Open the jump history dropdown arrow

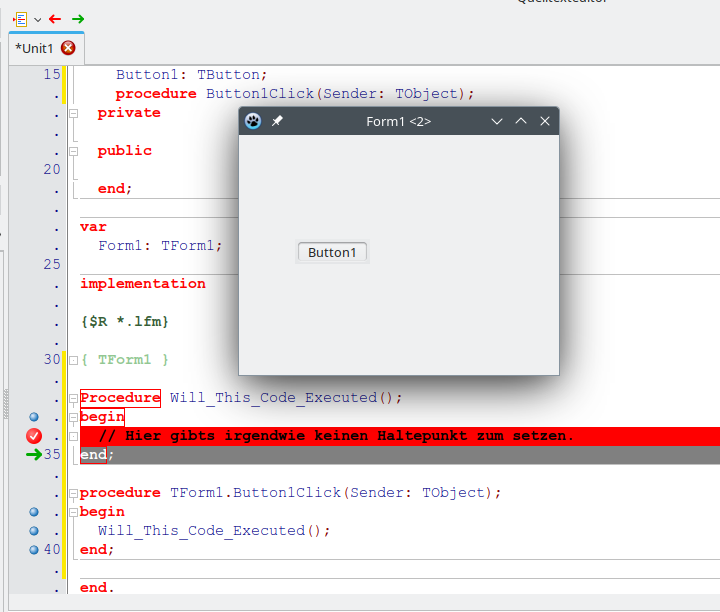[37, 19]
